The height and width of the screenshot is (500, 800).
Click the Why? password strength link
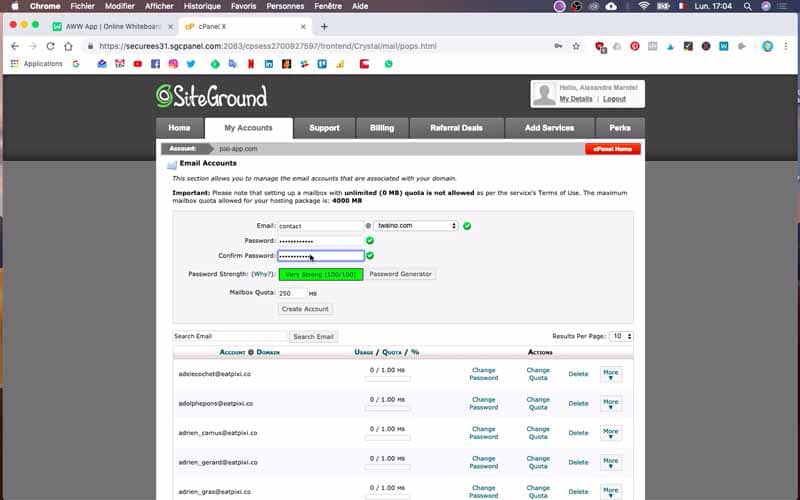[263, 274]
